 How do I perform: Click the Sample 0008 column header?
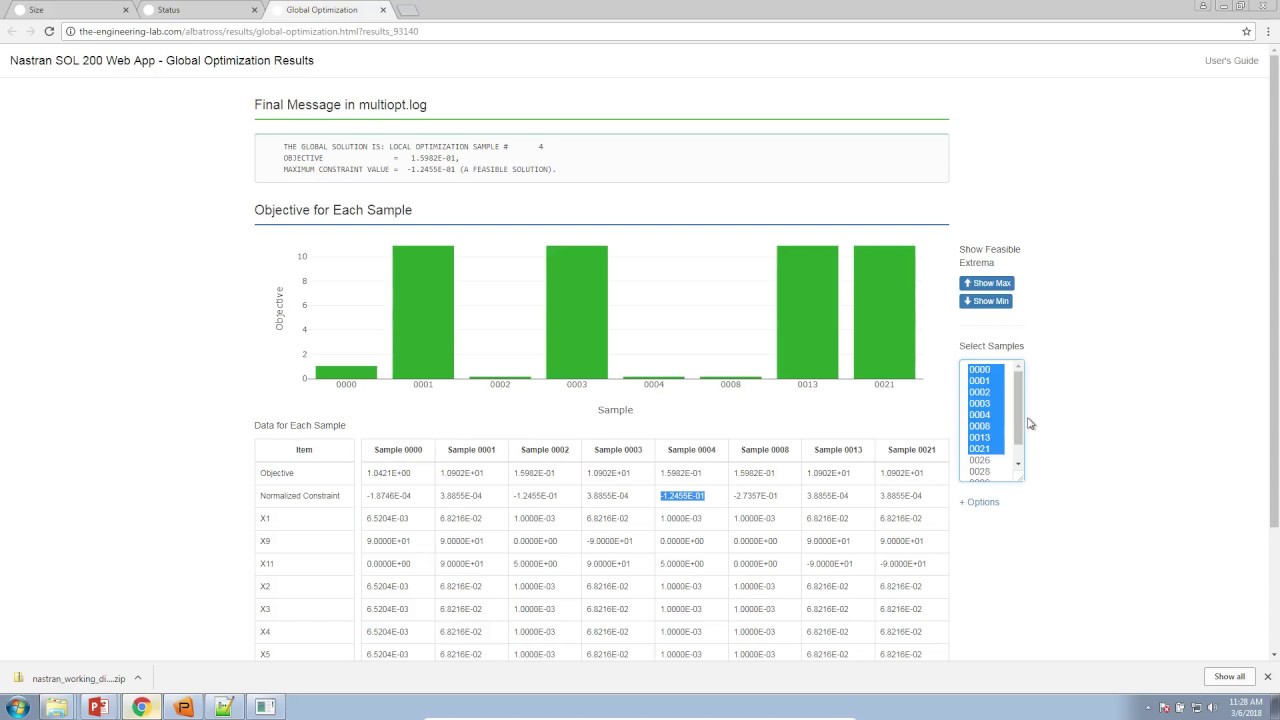click(x=765, y=450)
